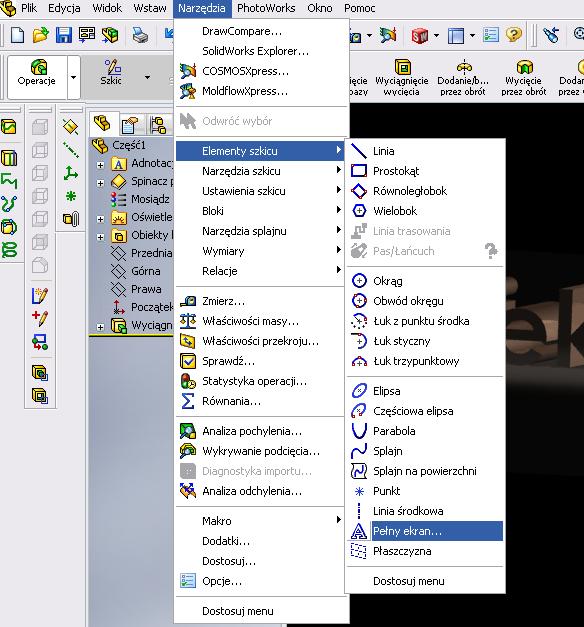Open the Wymiary submenu
The height and width of the screenshot is (627, 584).
tap(260, 251)
